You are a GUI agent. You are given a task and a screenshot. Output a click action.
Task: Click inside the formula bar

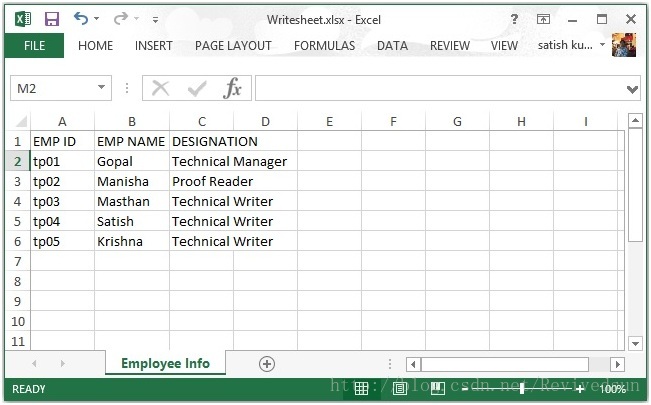(440, 88)
